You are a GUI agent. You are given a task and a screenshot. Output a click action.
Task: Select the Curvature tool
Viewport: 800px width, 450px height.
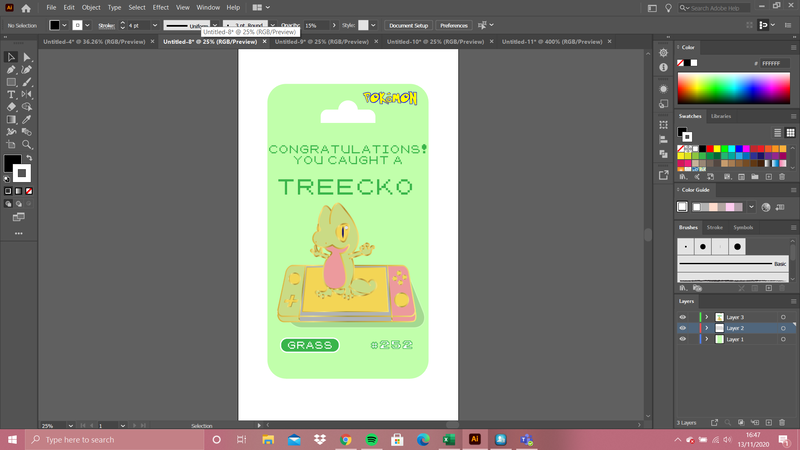tap(27, 69)
